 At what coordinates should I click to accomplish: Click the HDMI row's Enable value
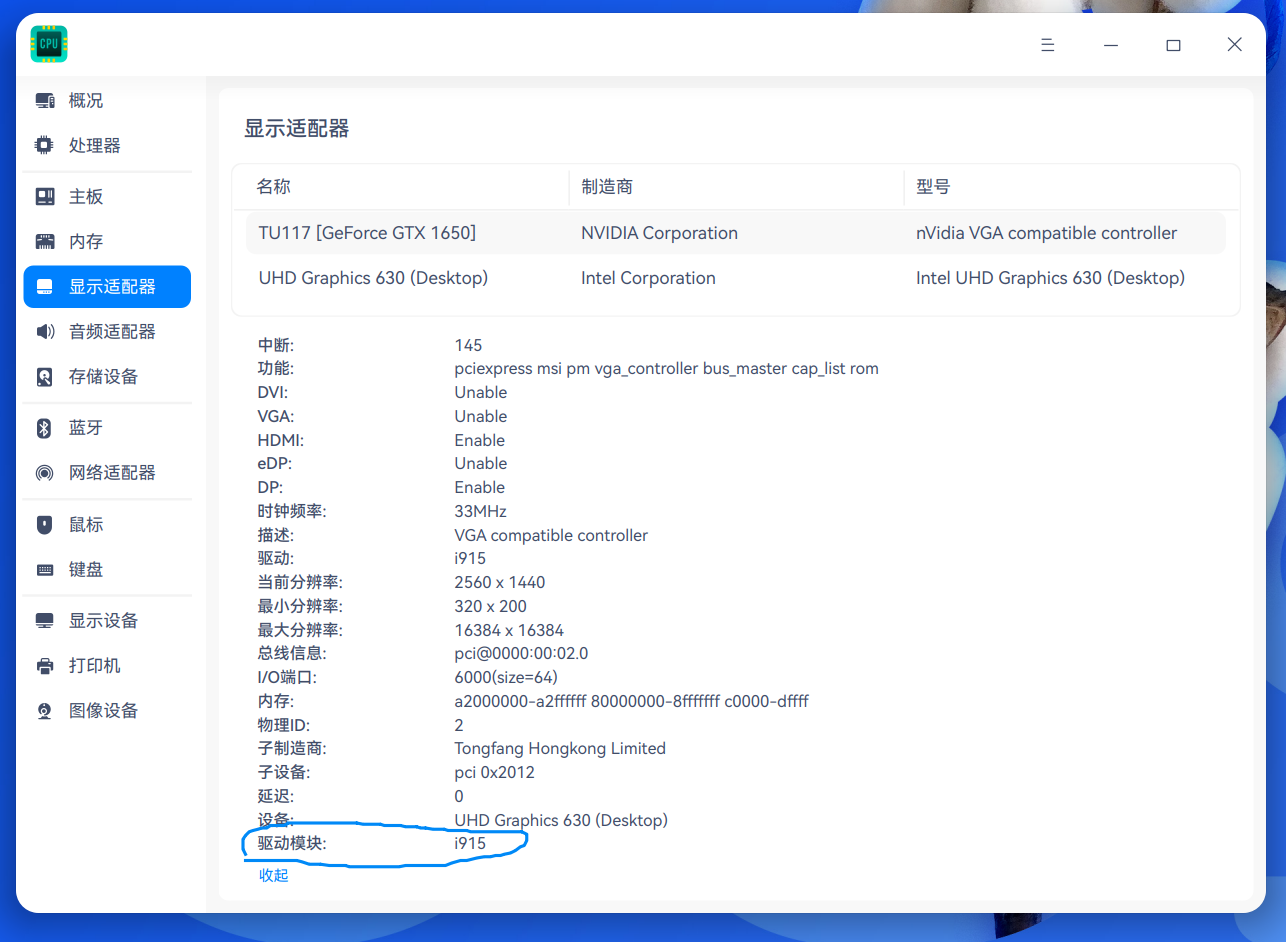tap(480, 440)
